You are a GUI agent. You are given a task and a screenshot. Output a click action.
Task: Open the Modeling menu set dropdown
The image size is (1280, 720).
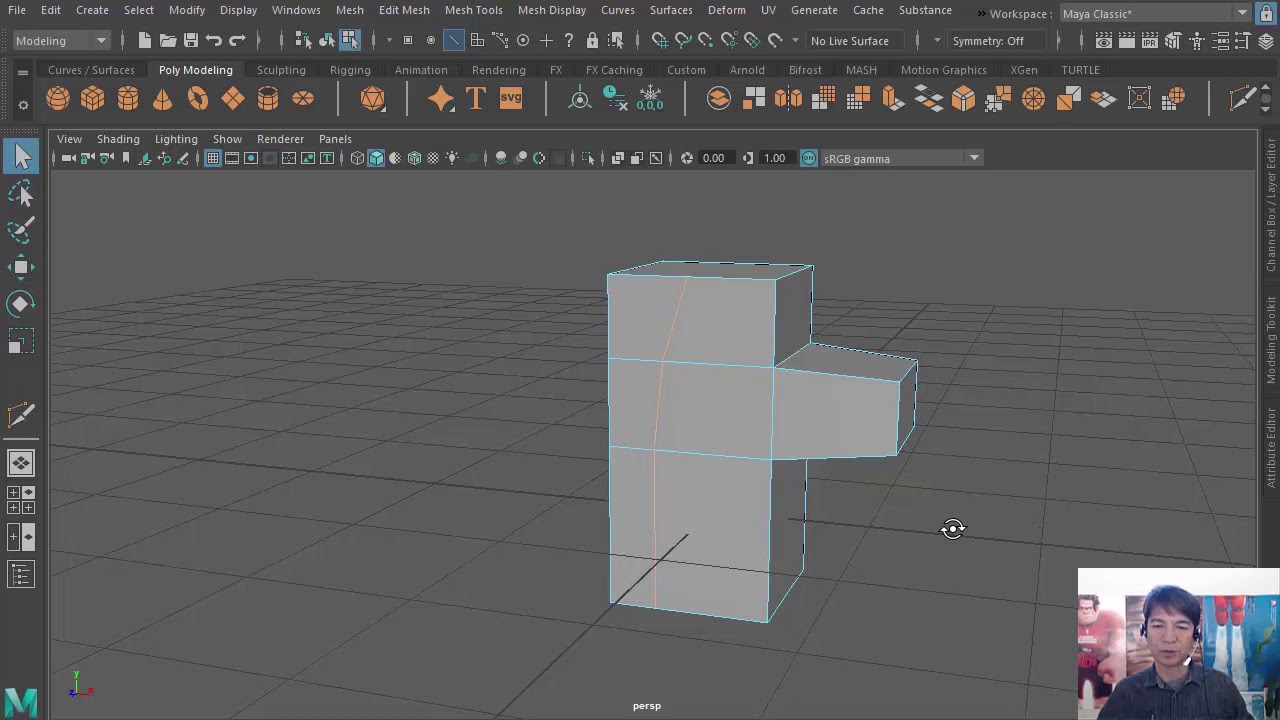60,40
